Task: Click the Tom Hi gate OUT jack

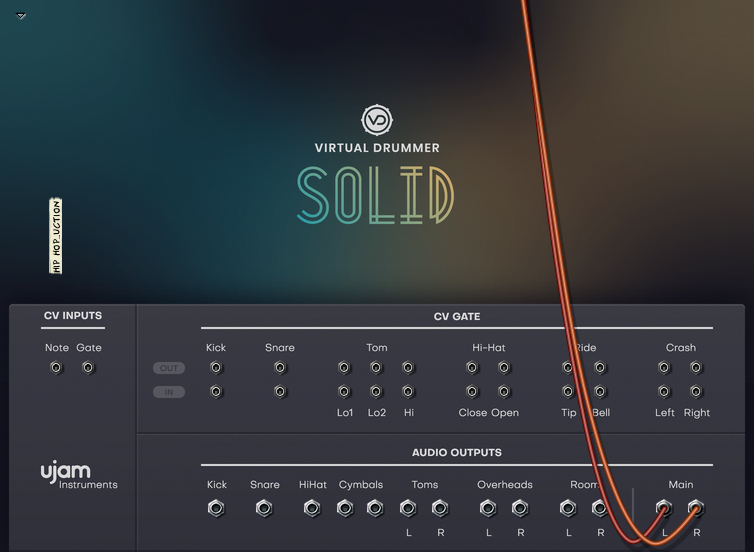Action: (408, 368)
